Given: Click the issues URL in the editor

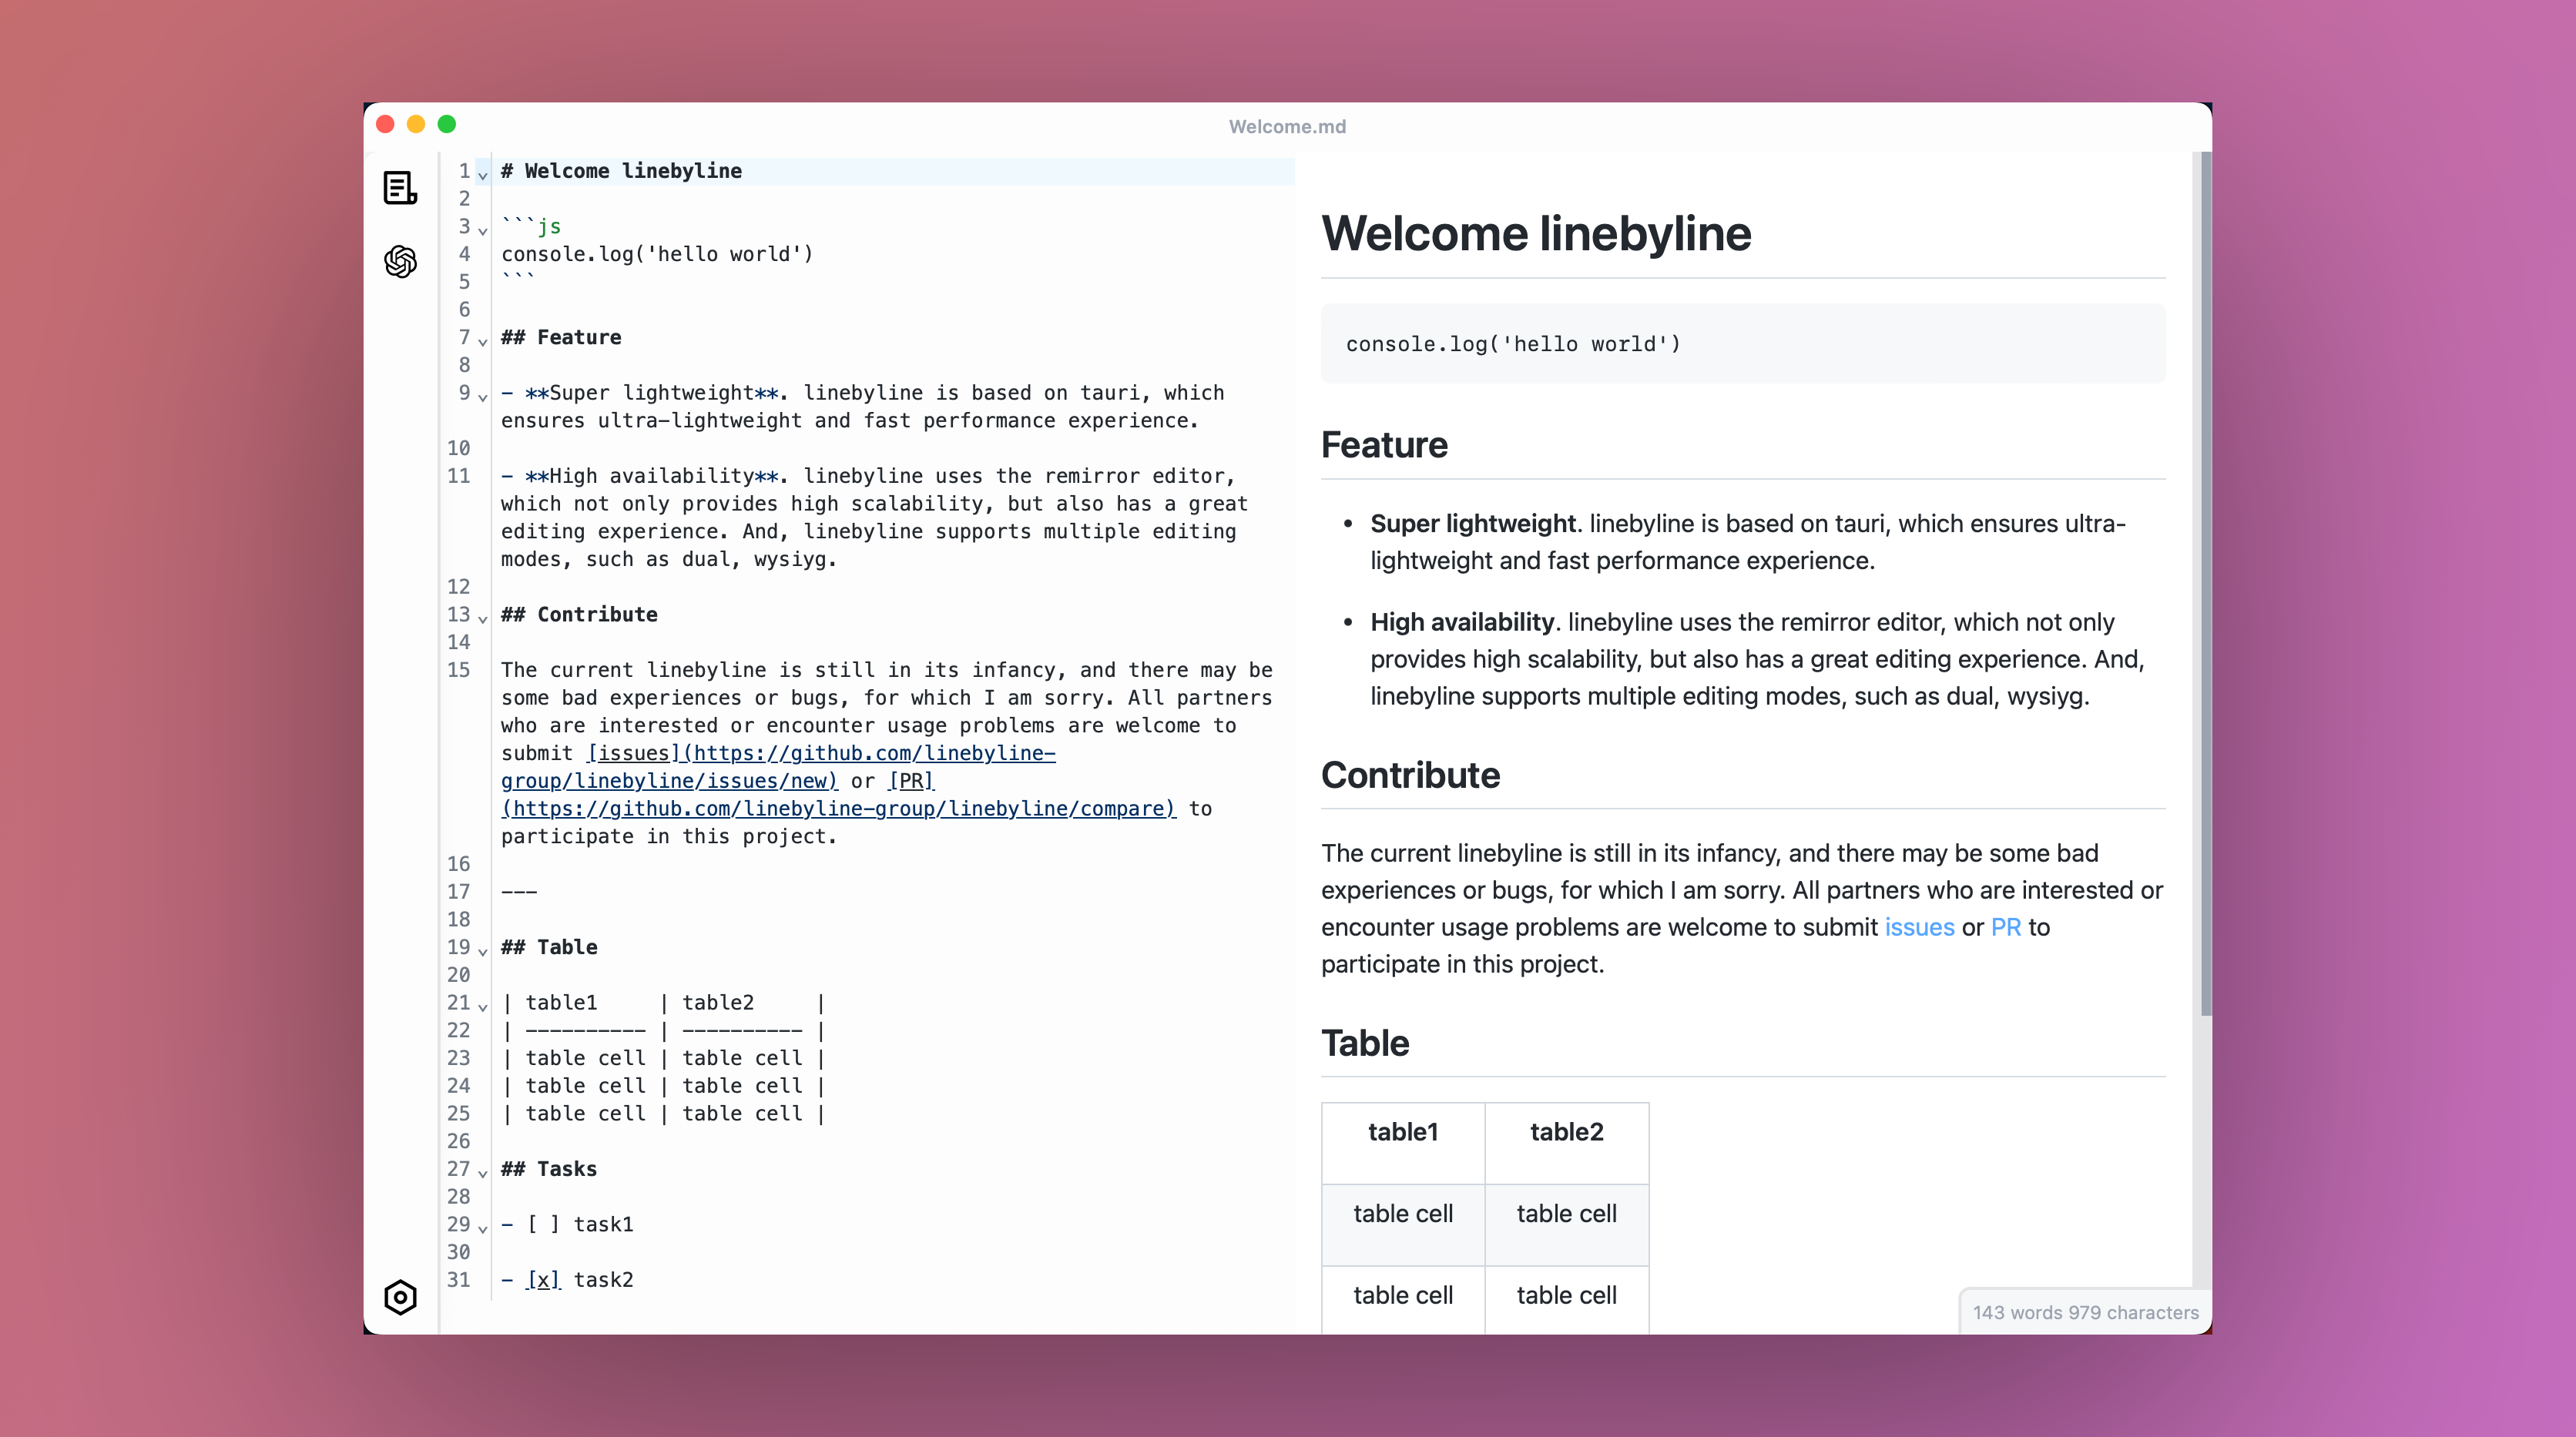Looking at the screenshot, I should point(778,767).
